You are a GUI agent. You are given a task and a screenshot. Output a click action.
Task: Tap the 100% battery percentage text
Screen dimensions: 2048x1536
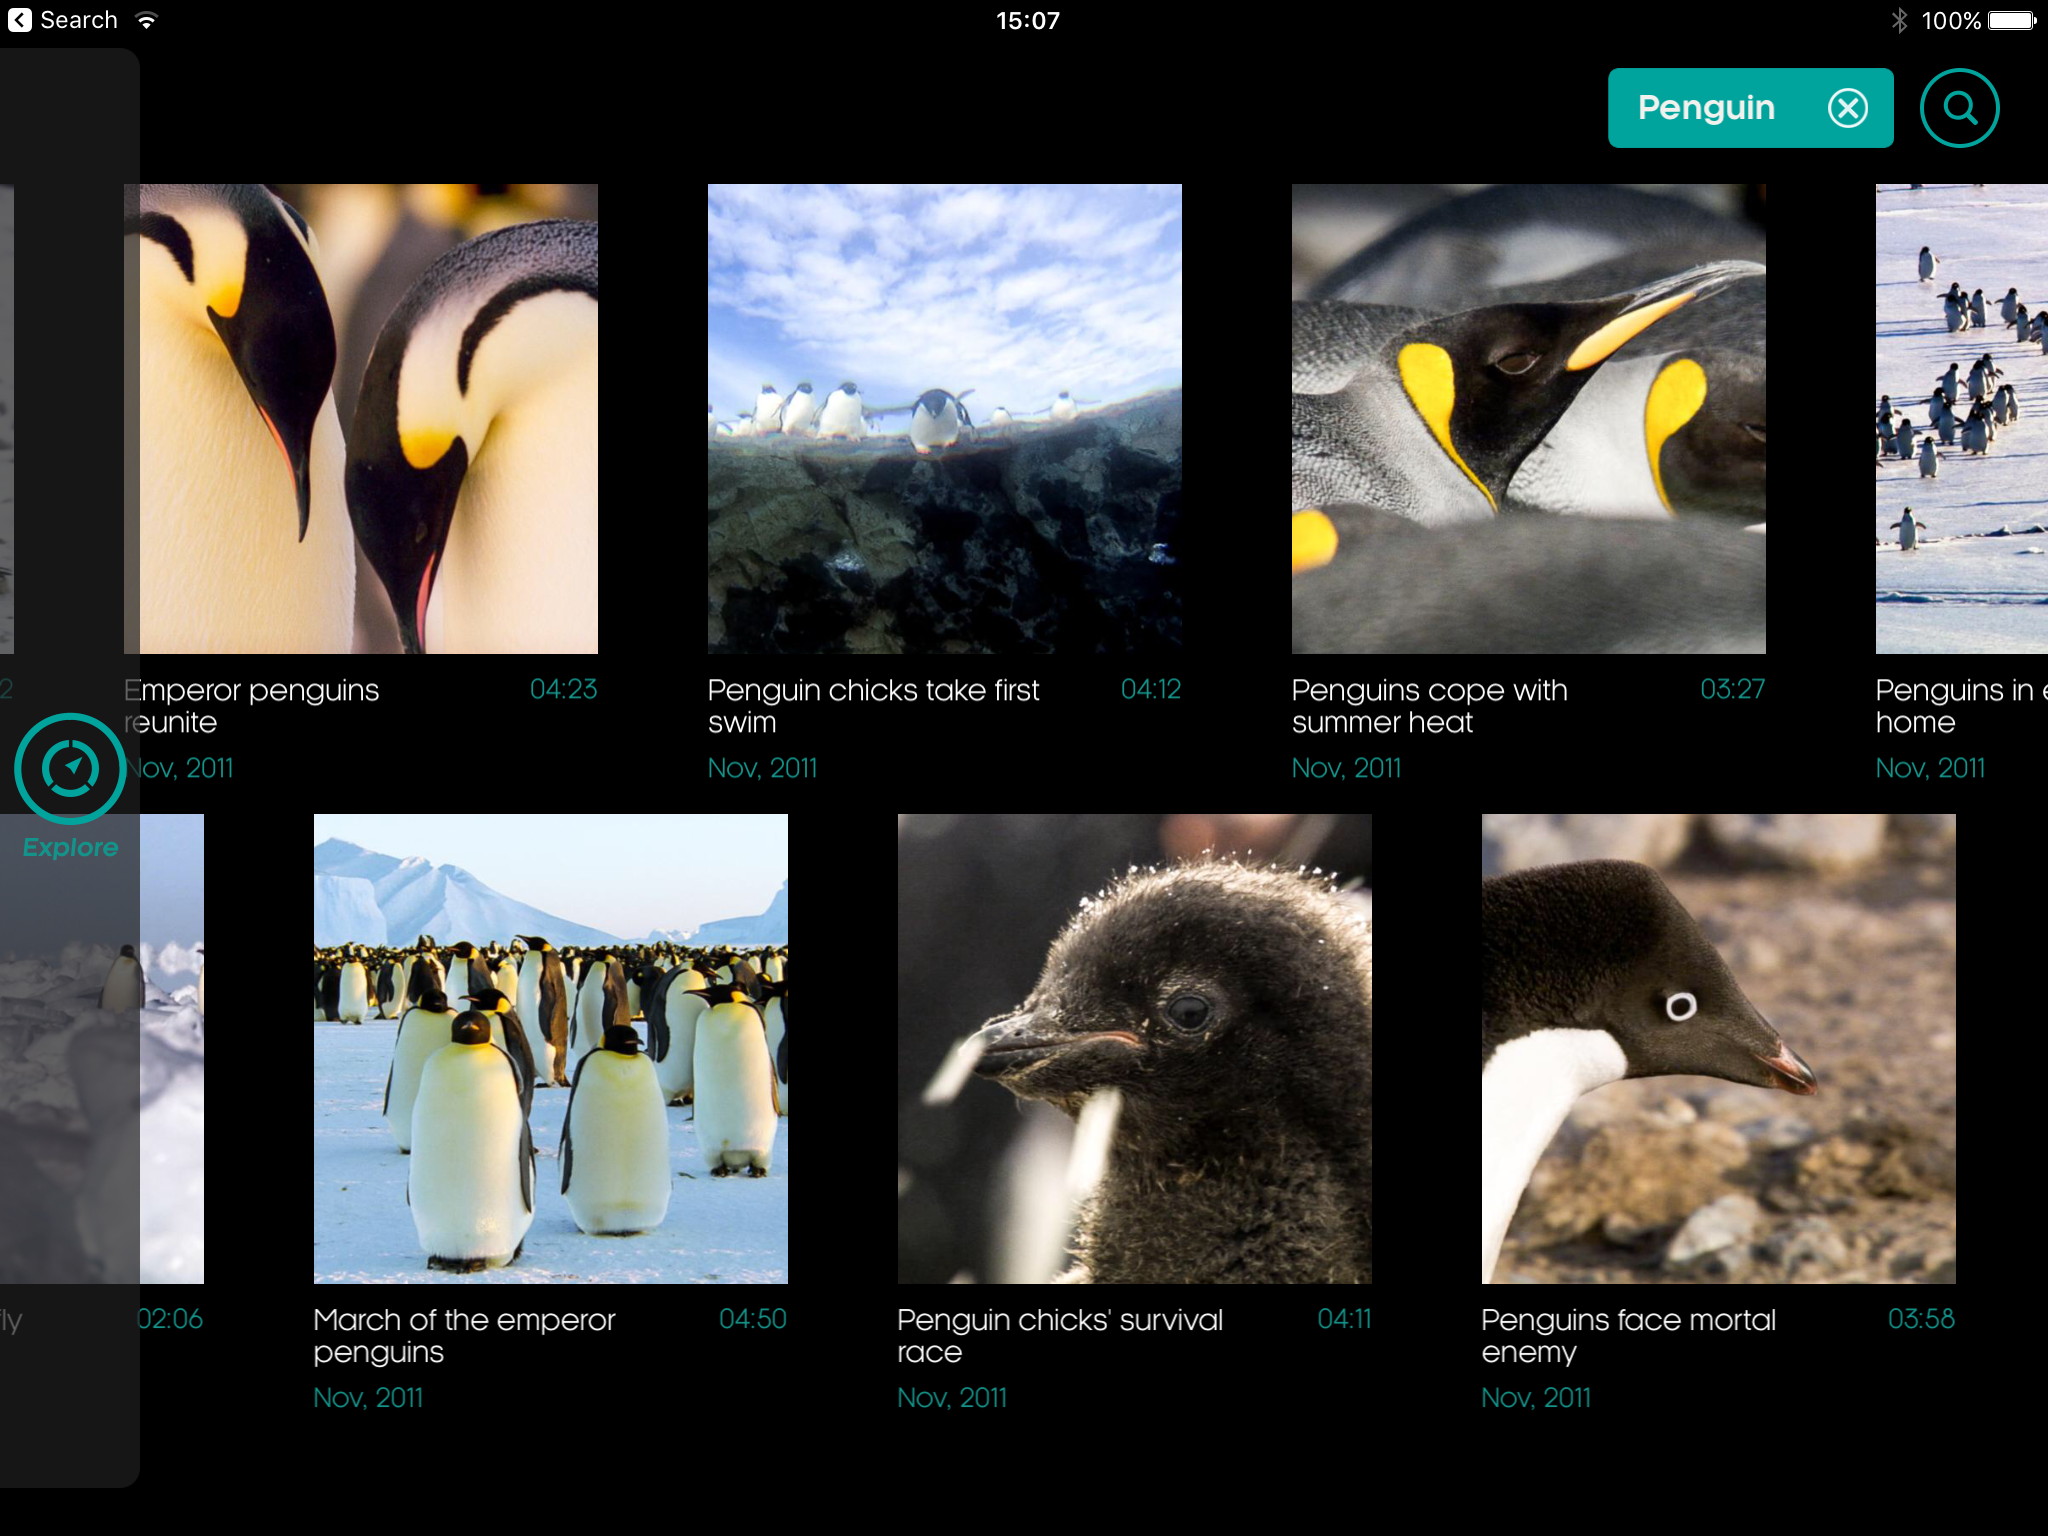[x=1951, y=20]
